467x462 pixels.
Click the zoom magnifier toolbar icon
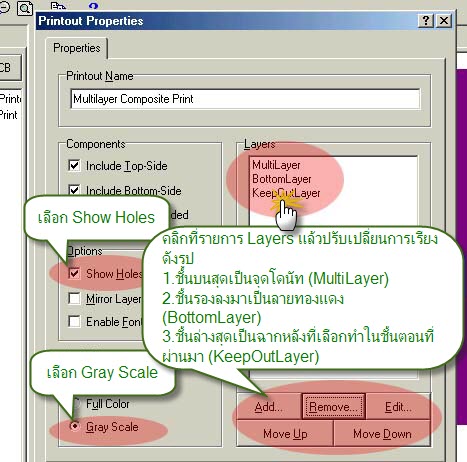pos(25,7)
